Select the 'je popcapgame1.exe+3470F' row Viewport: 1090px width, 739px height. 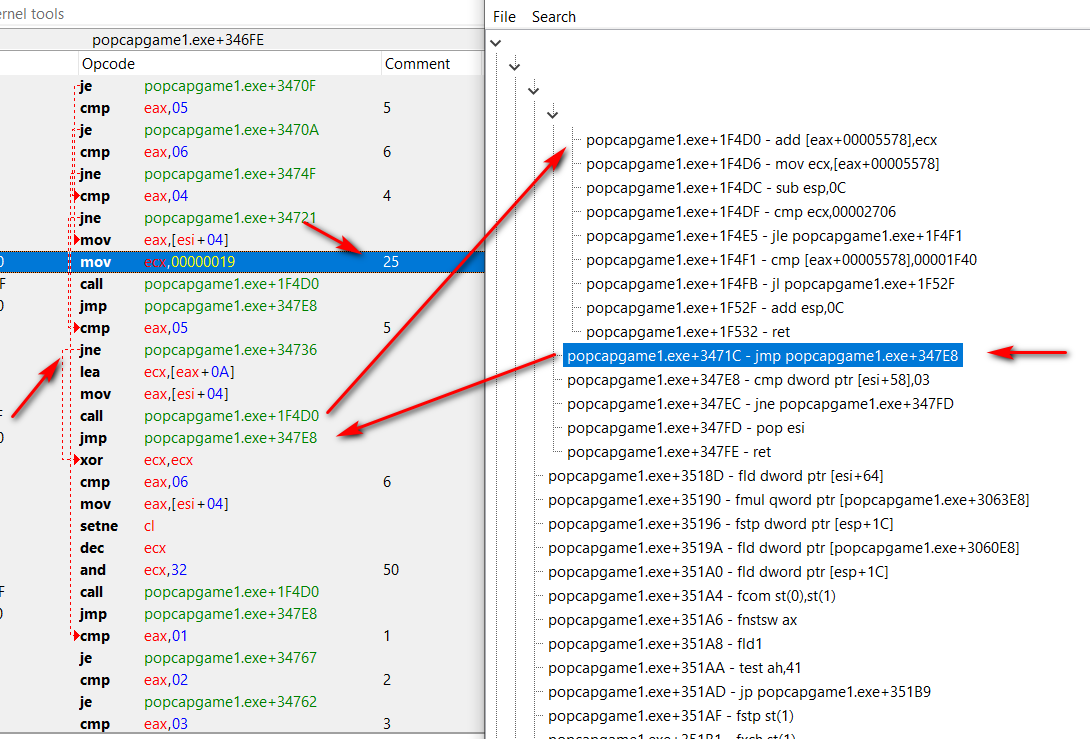242,86
